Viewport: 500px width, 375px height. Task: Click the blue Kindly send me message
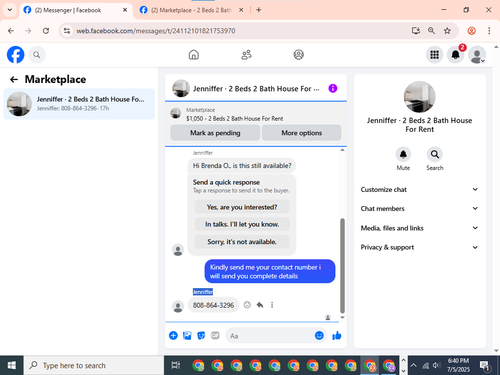[x=270, y=271]
